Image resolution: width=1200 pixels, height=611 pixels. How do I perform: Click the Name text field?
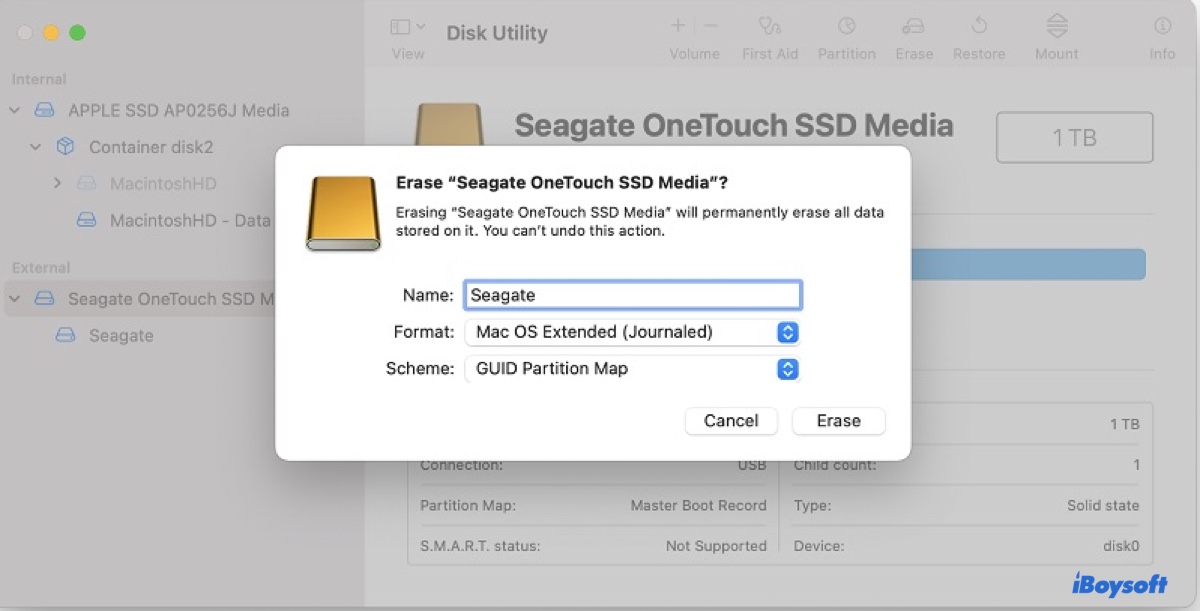(632, 296)
